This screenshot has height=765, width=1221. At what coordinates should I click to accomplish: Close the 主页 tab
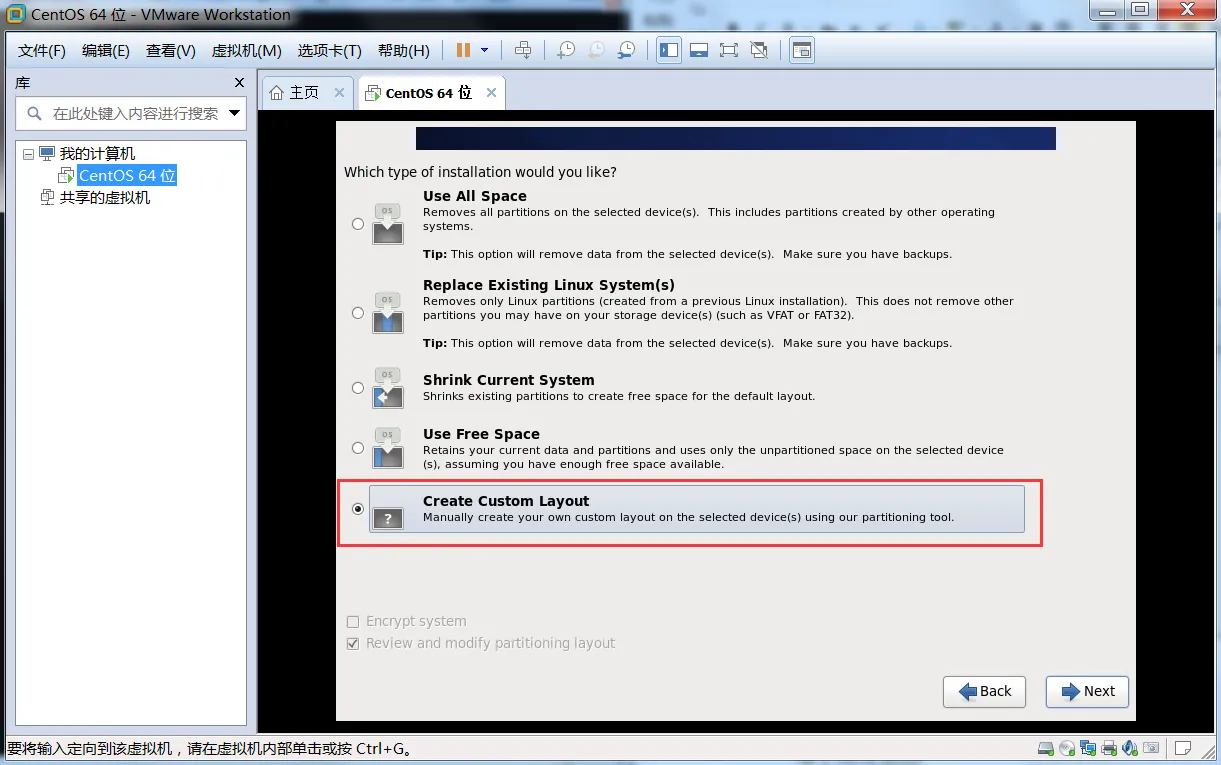339,93
